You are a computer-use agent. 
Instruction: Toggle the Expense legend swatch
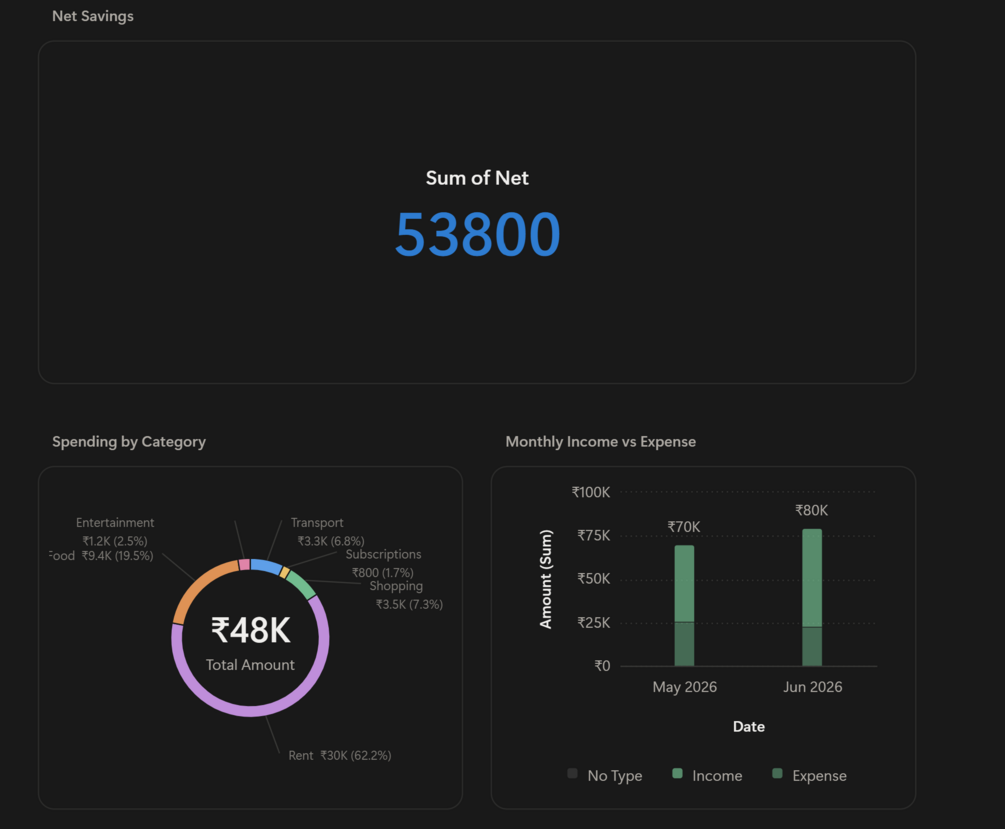pyautogui.click(x=777, y=774)
